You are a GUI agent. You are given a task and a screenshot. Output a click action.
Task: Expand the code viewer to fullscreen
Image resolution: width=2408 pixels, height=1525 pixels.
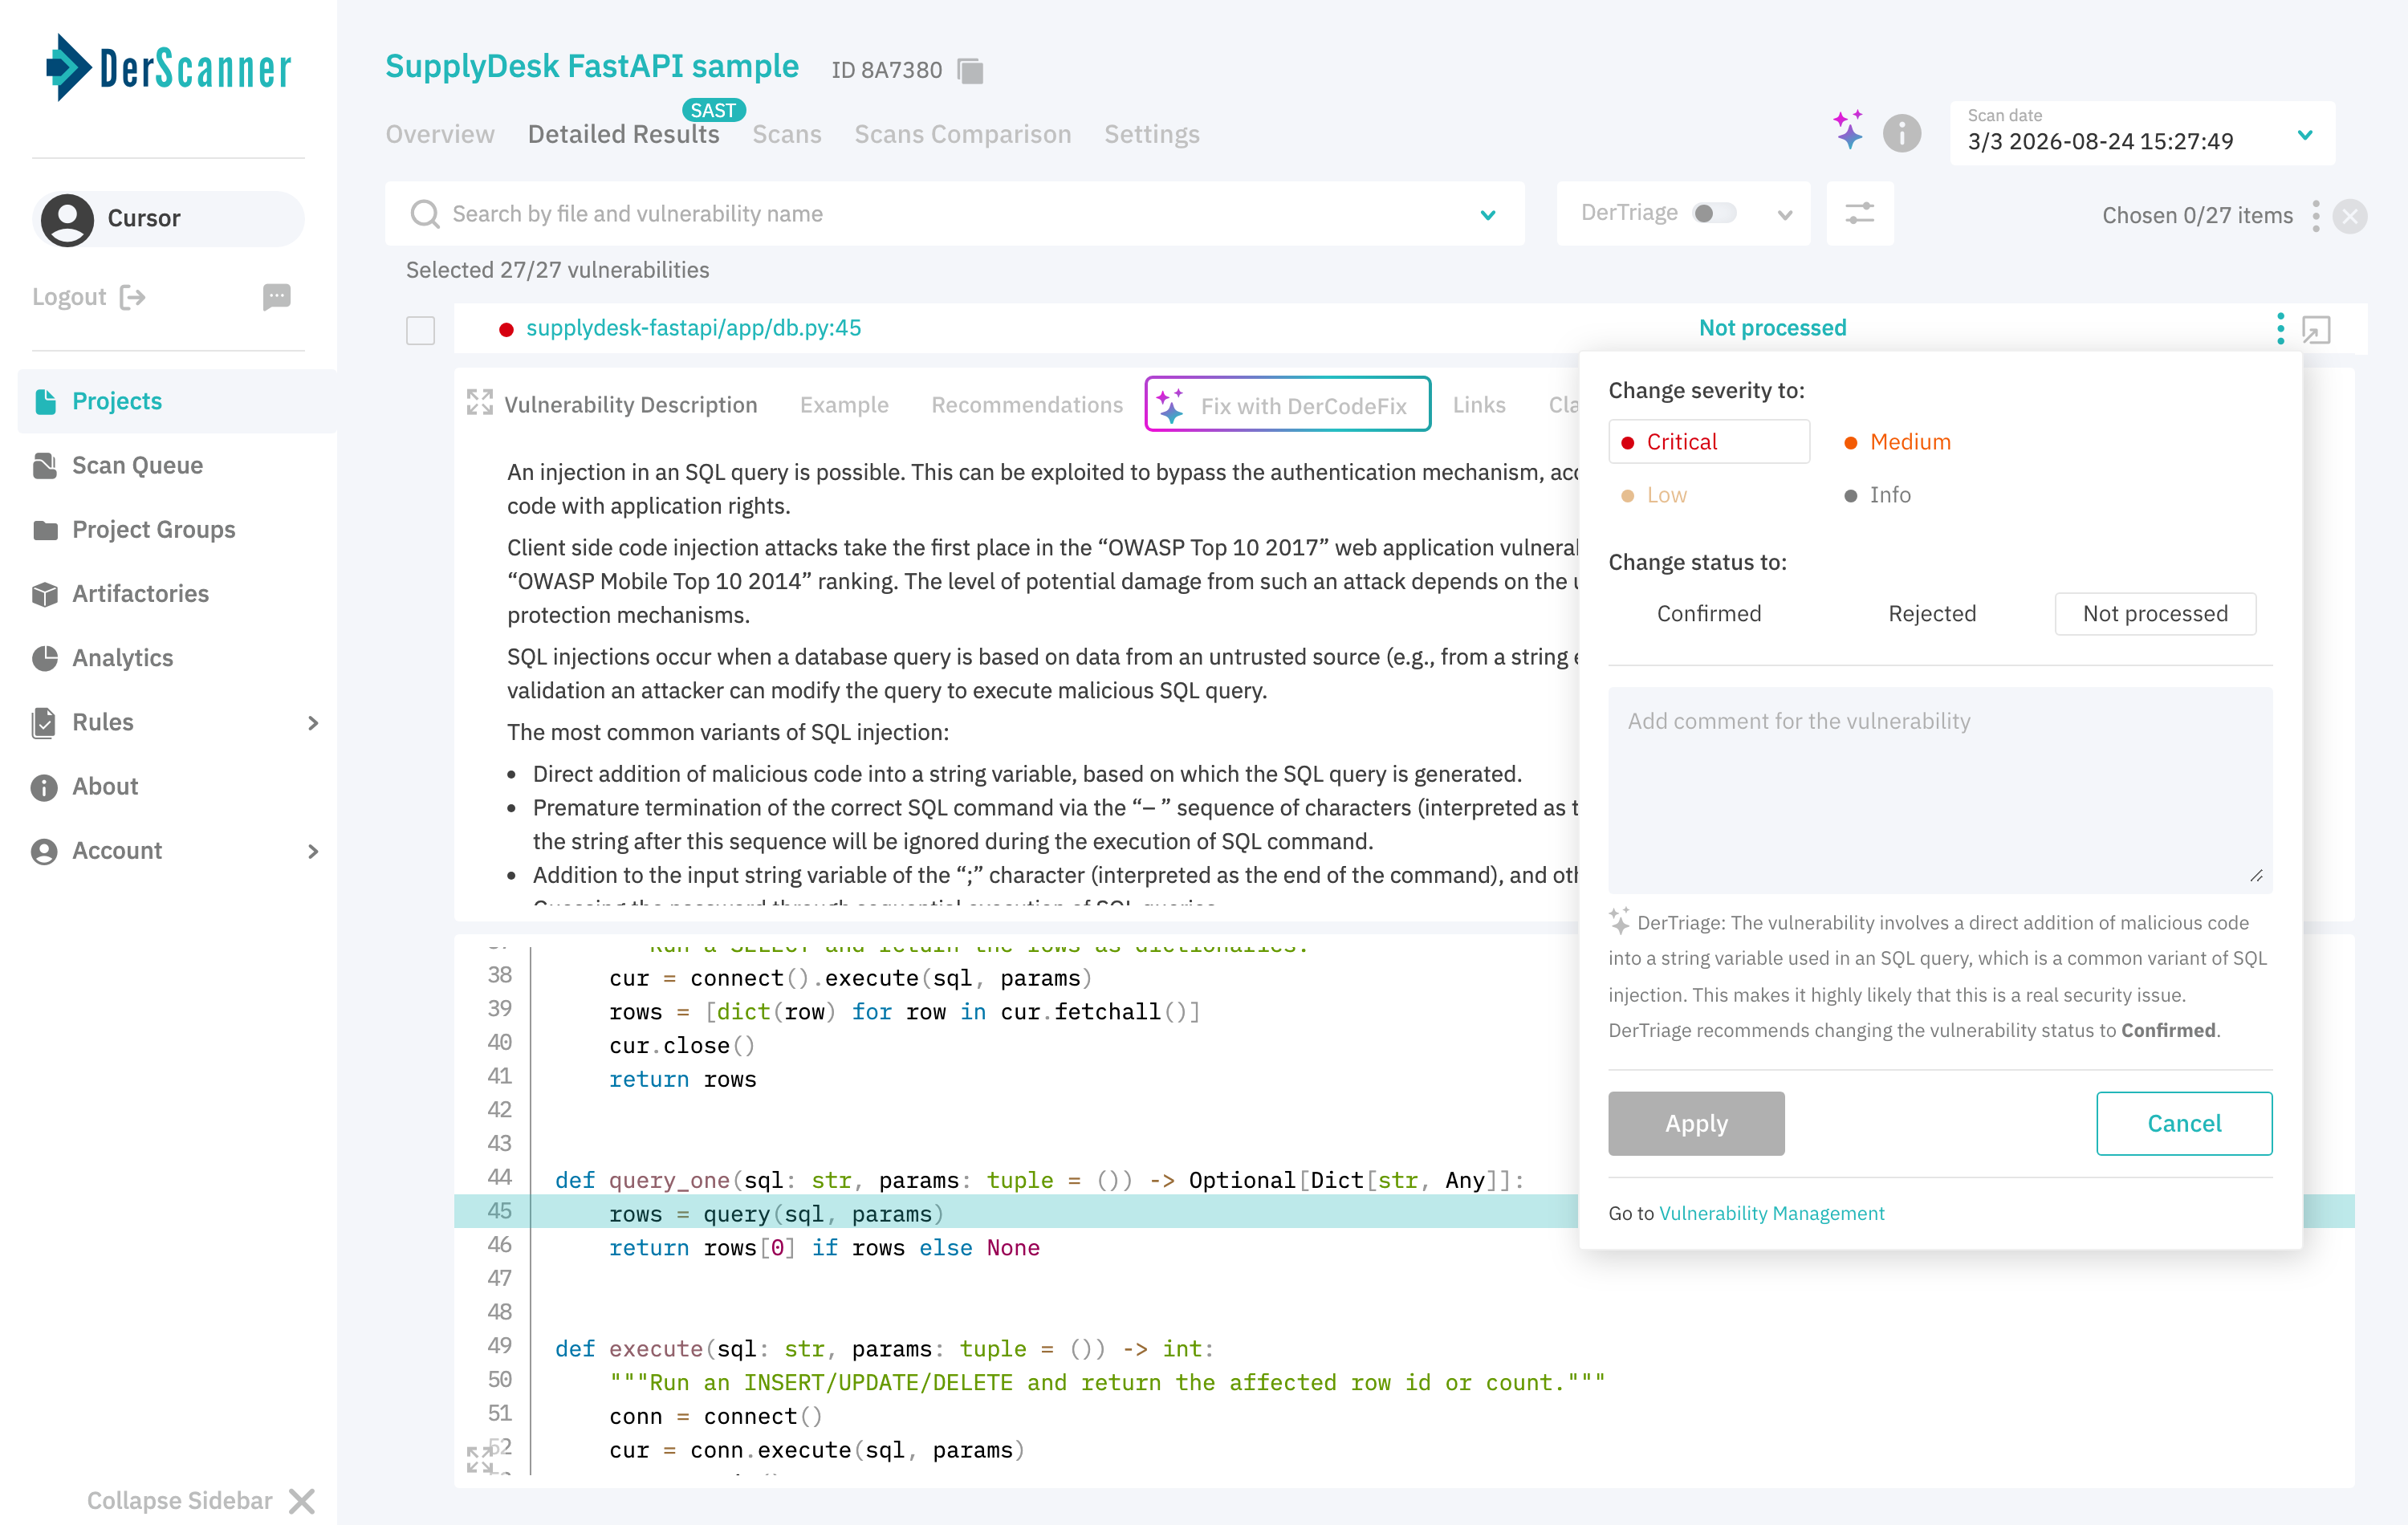click(x=480, y=1459)
